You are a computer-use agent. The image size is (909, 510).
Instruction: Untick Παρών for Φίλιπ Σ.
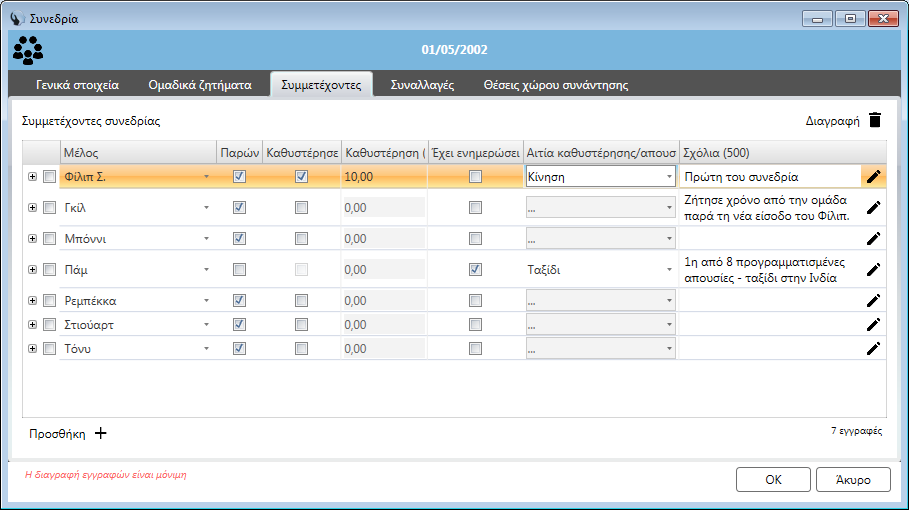pos(239,177)
